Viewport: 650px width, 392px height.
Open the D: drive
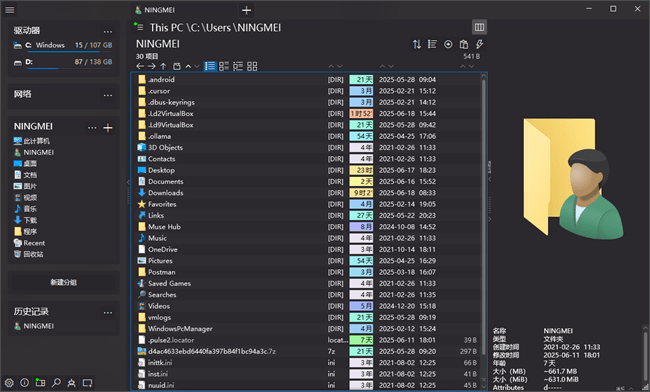click(63, 63)
